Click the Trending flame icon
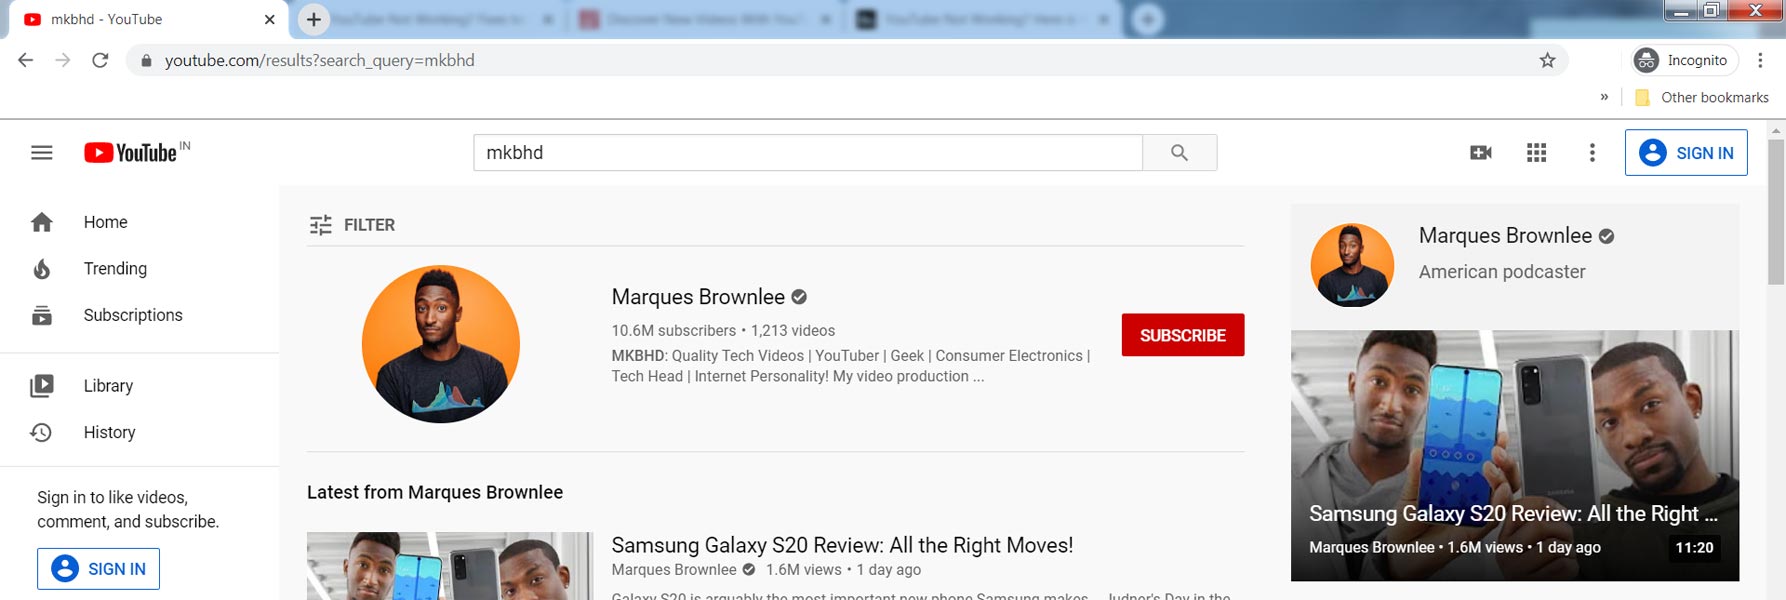This screenshot has width=1786, height=600. click(42, 269)
